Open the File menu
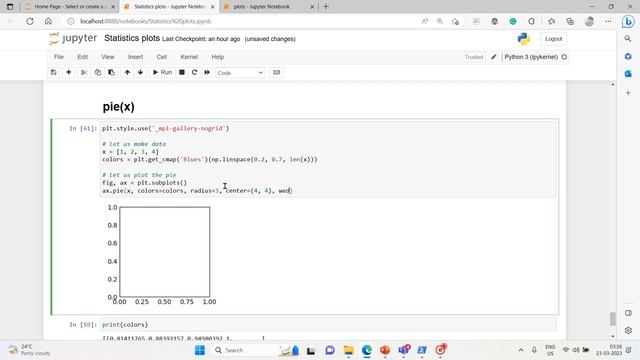This screenshot has height=360, width=640. (59, 57)
